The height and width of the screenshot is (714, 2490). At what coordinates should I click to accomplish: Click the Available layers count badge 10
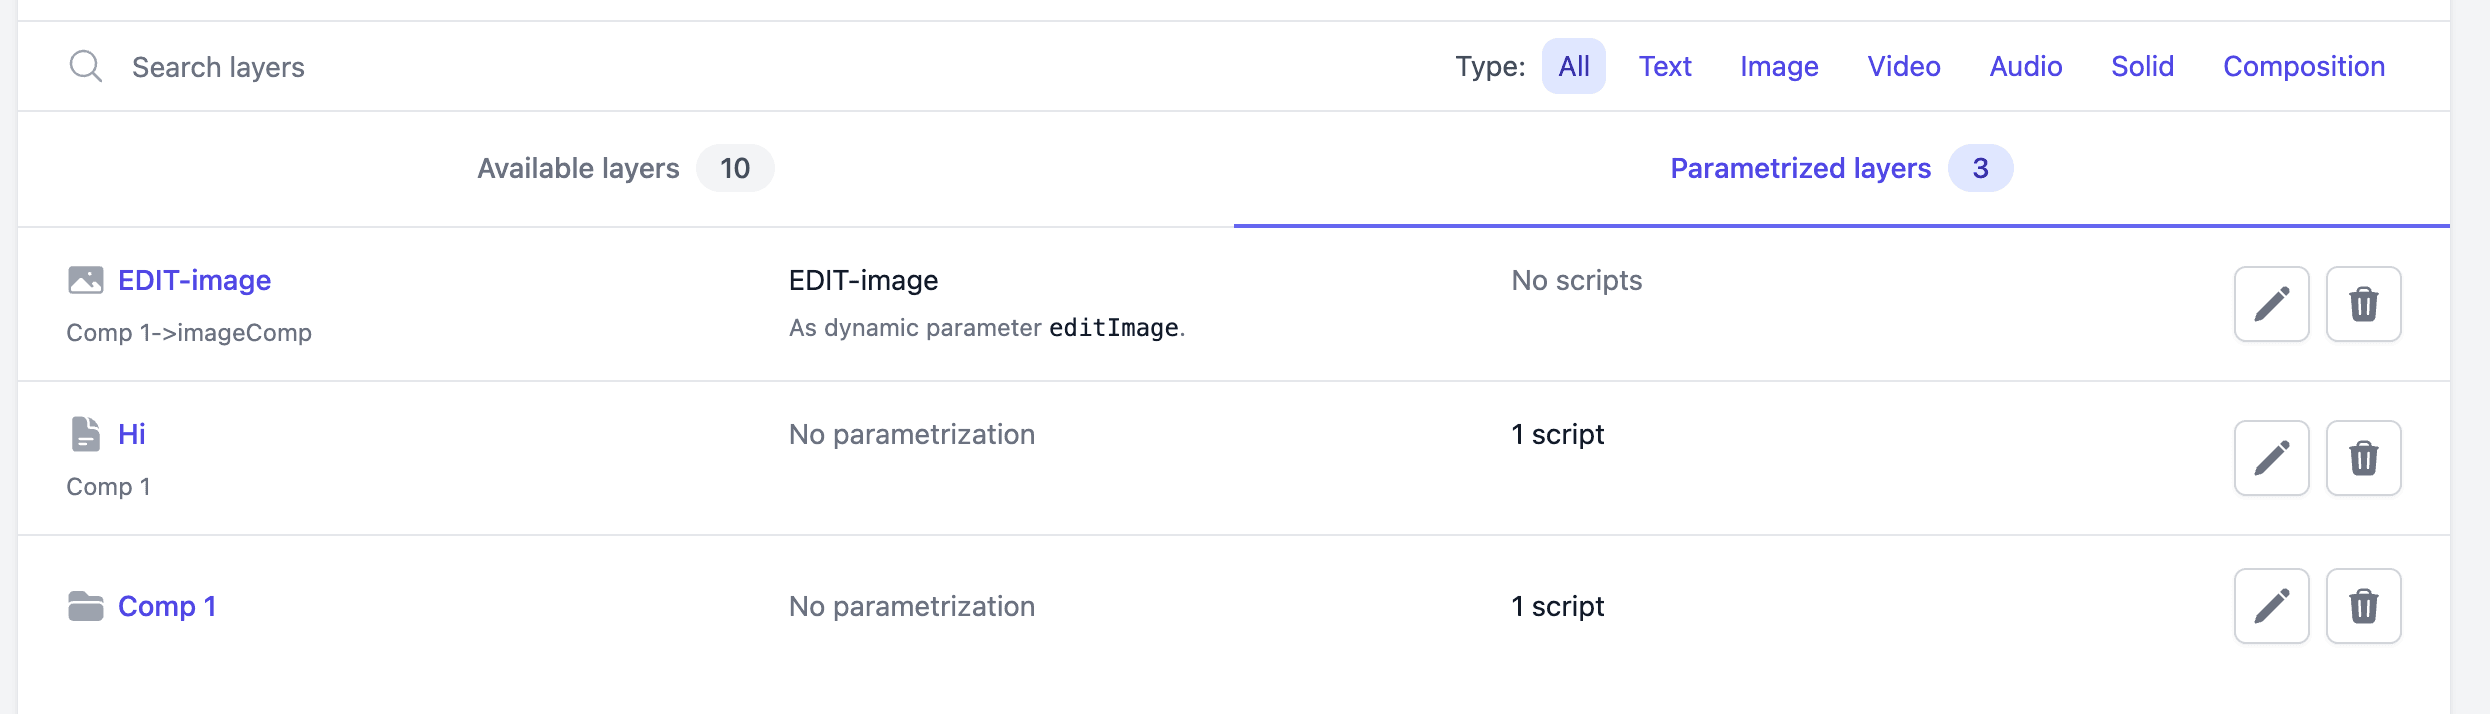[x=735, y=168]
